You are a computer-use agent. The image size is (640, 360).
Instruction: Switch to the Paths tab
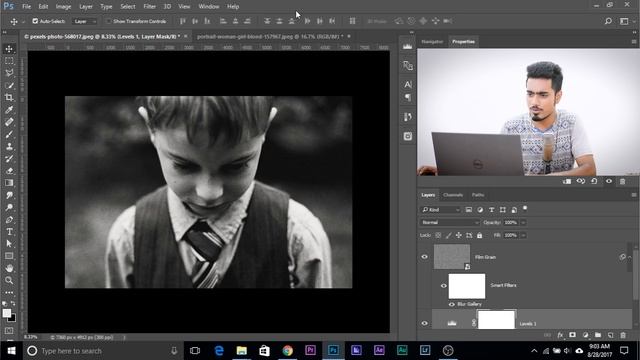(x=478, y=195)
